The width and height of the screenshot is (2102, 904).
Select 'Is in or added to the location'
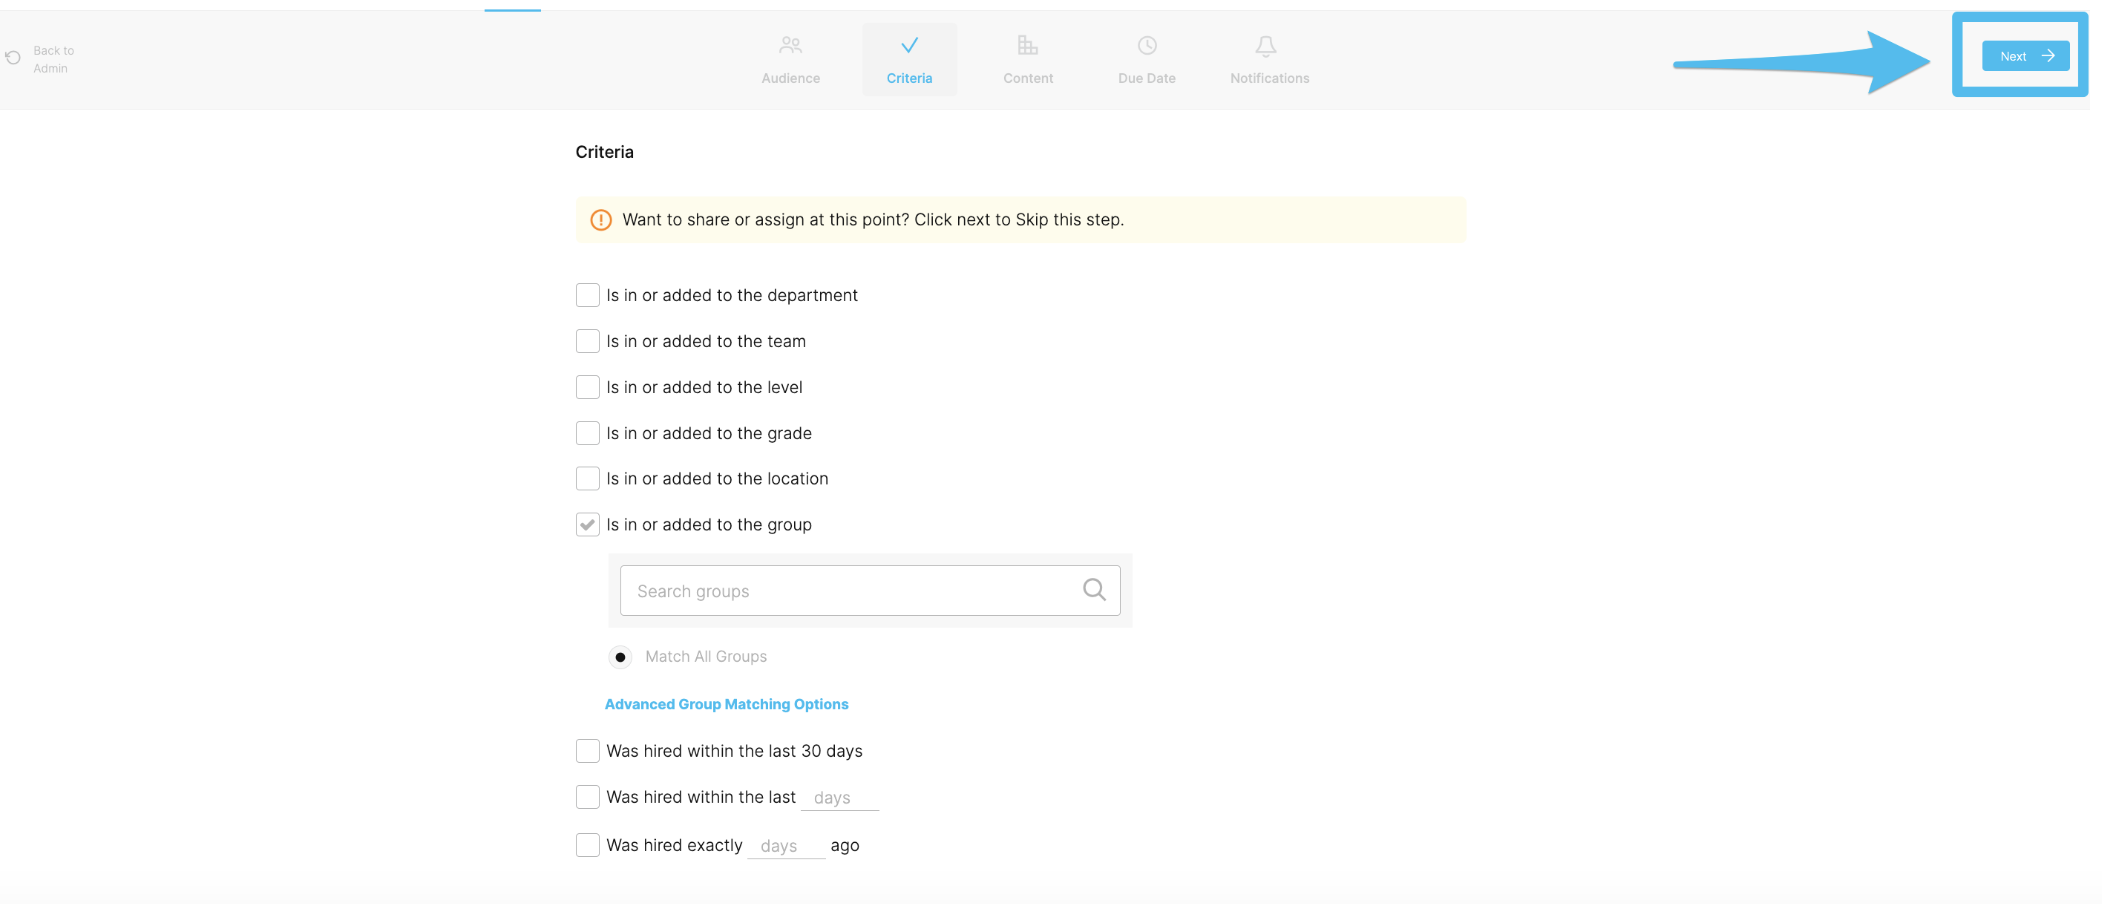[x=588, y=479]
